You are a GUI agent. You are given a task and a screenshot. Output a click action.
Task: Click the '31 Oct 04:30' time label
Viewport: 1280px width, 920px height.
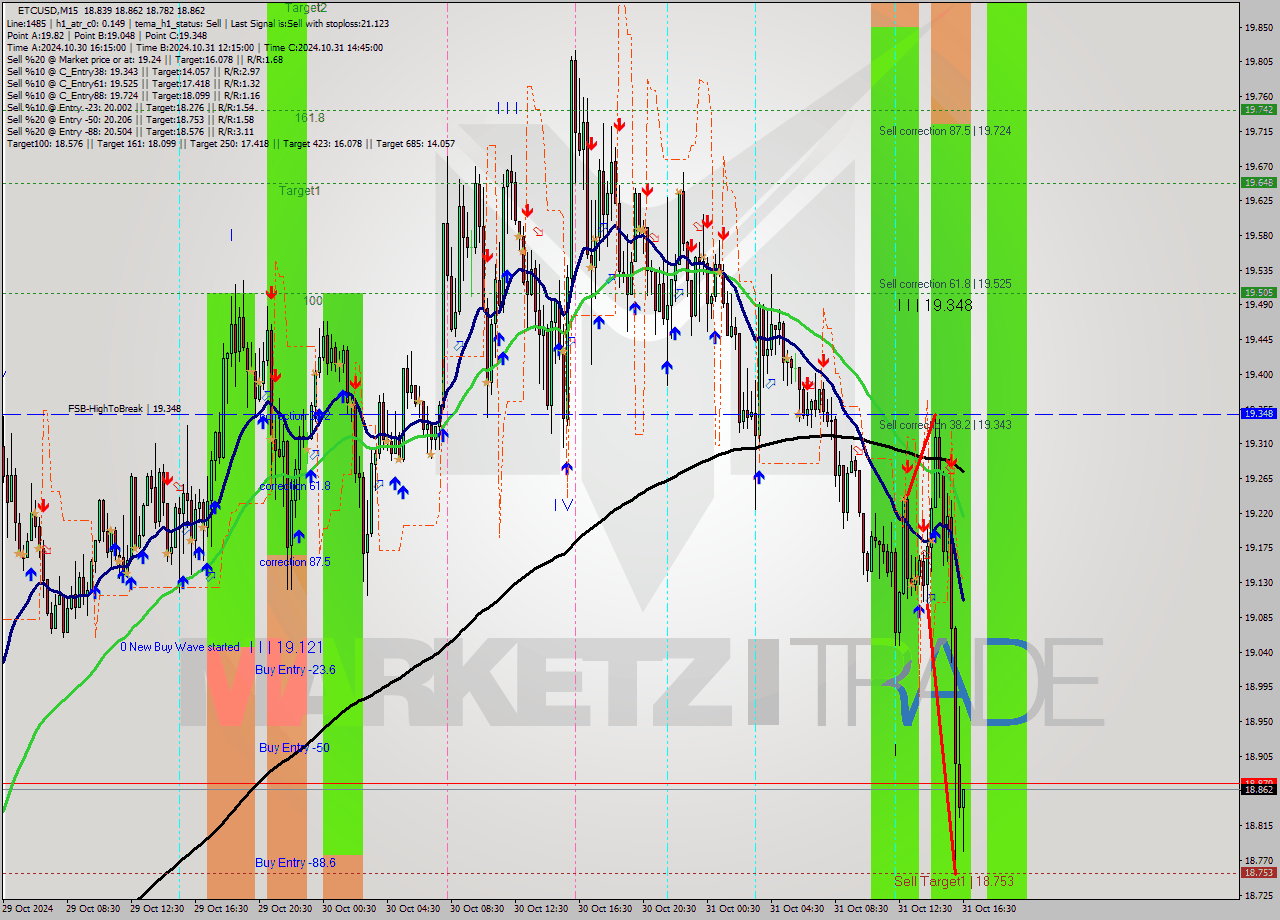[x=798, y=909]
